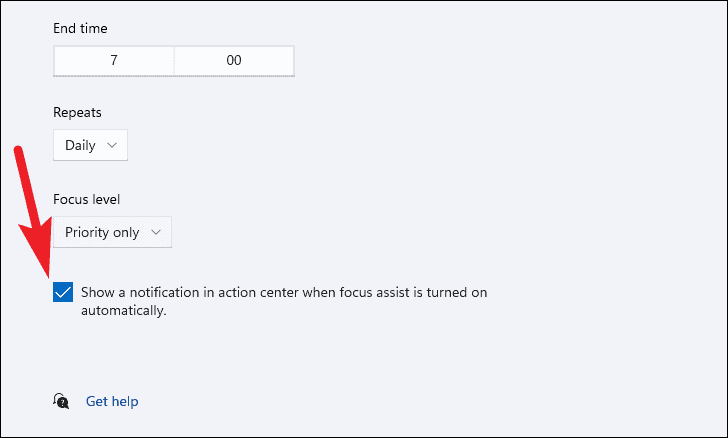Screen dimensions: 728x438
Task: Open the Get help link
Action: [112, 401]
